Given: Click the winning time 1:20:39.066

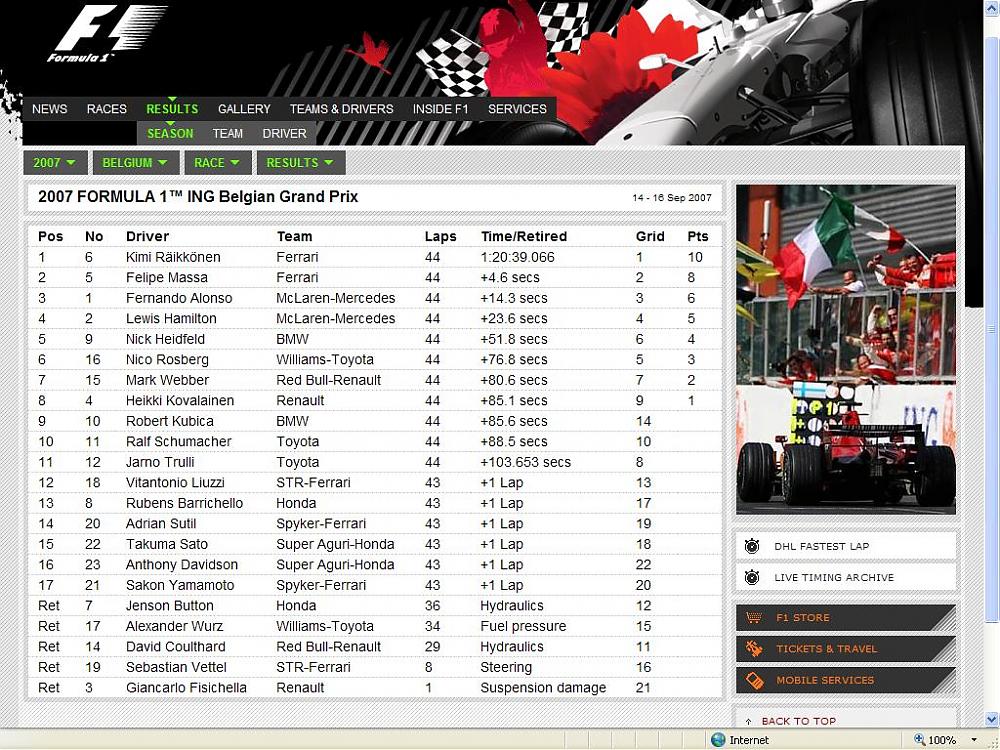Looking at the screenshot, I should (x=517, y=257).
